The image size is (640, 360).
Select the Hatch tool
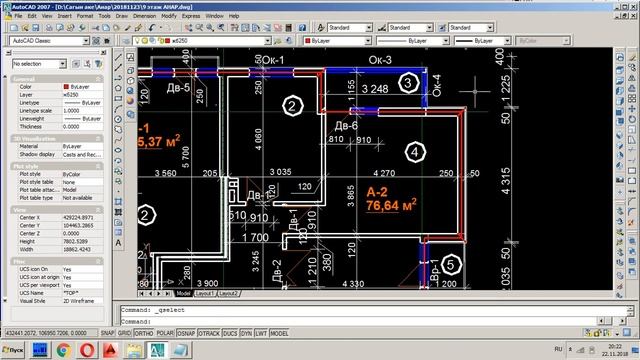[x=118, y=202]
